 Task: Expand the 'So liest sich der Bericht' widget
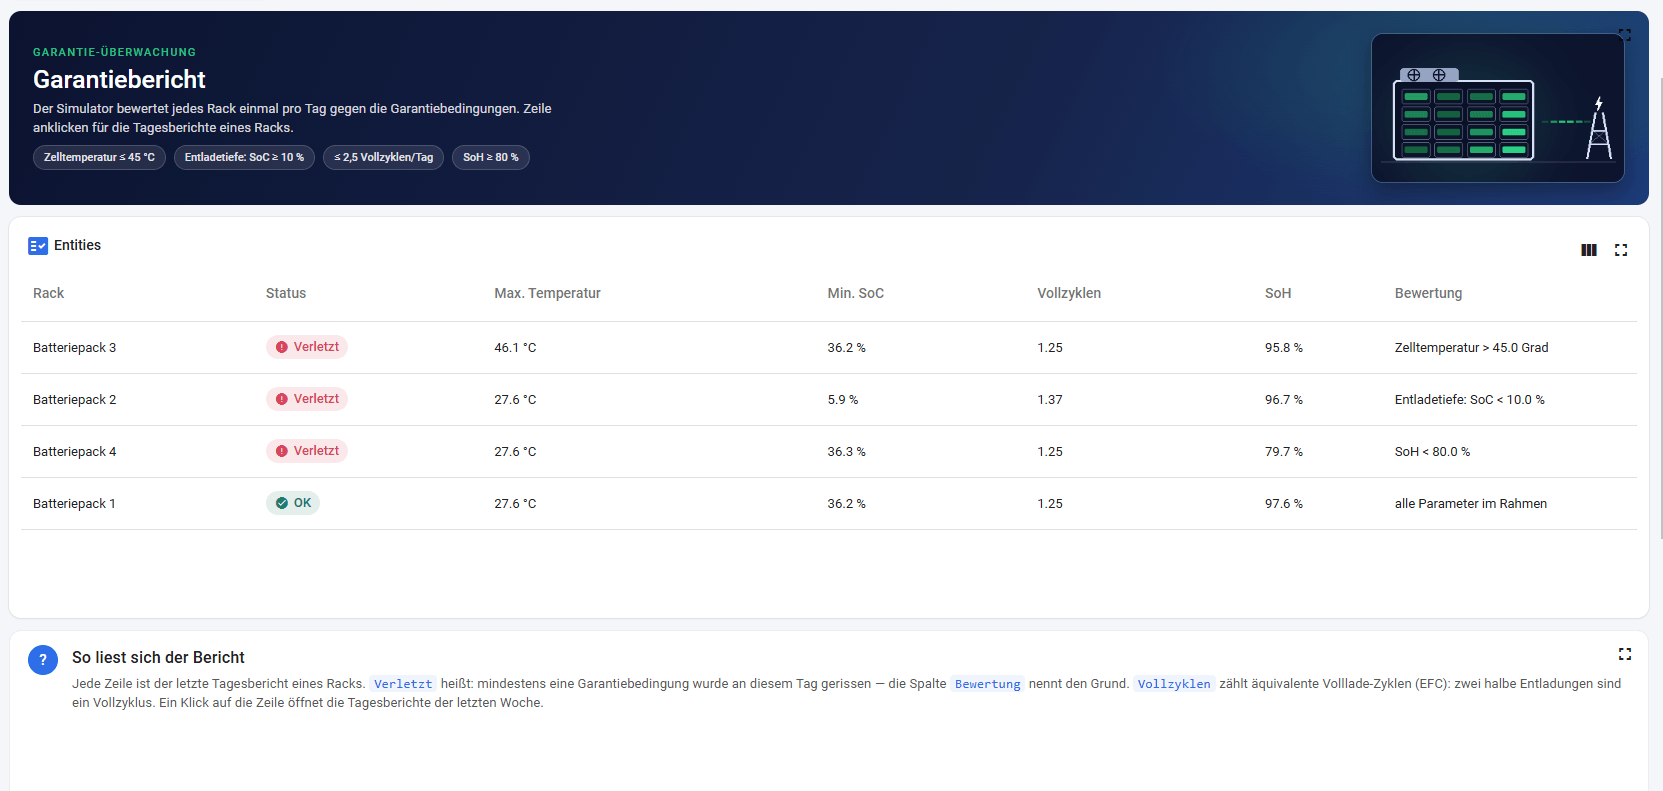coord(1625,654)
